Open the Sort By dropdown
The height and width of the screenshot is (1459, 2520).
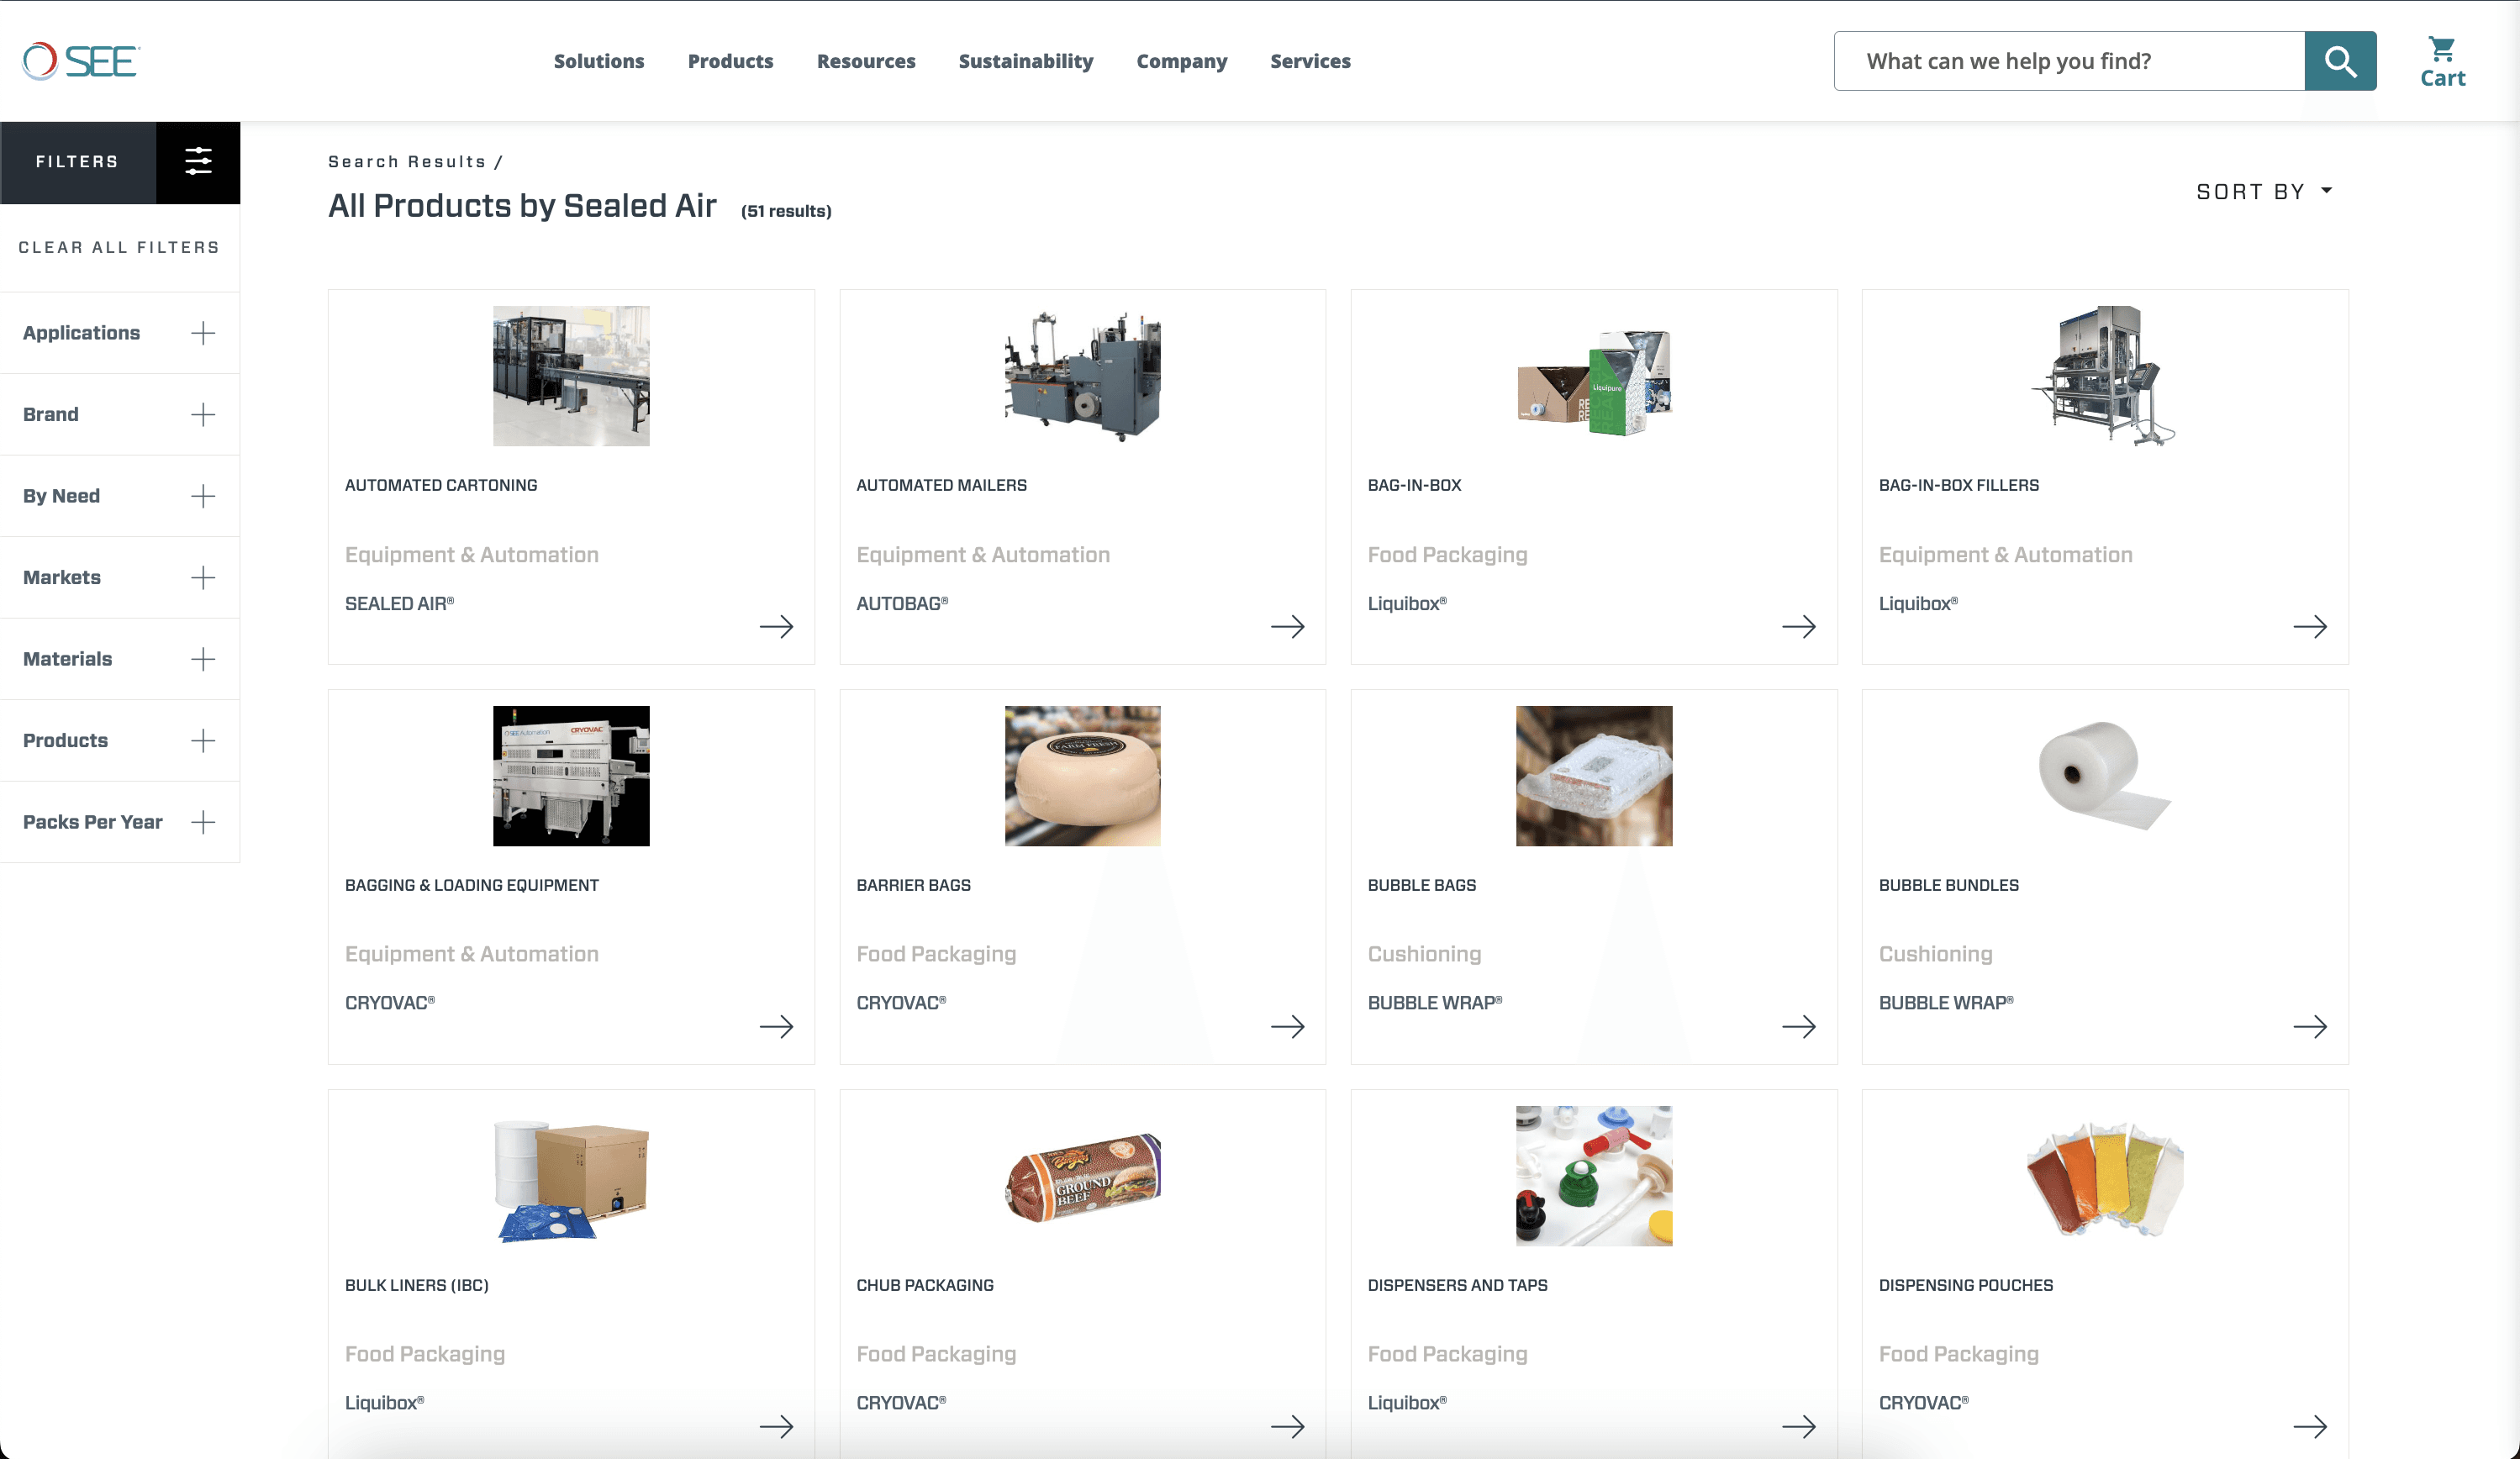(2264, 191)
